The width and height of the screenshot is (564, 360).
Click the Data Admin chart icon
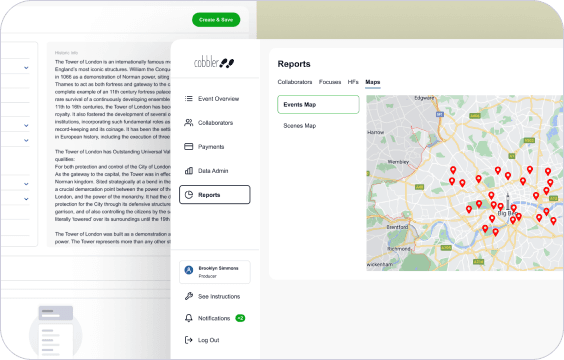pyautogui.click(x=188, y=171)
